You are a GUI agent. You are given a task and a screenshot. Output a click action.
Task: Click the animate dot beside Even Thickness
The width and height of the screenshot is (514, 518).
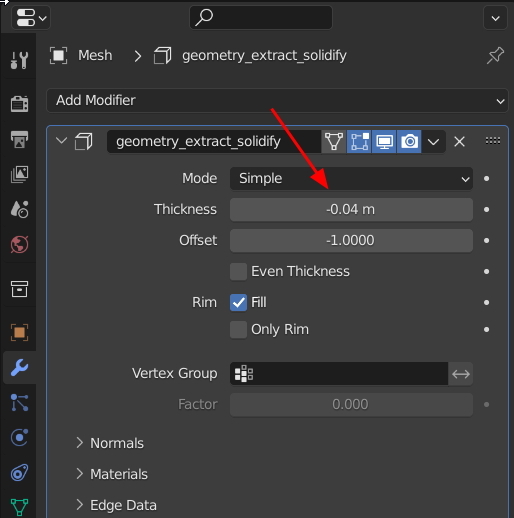[x=486, y=272]
